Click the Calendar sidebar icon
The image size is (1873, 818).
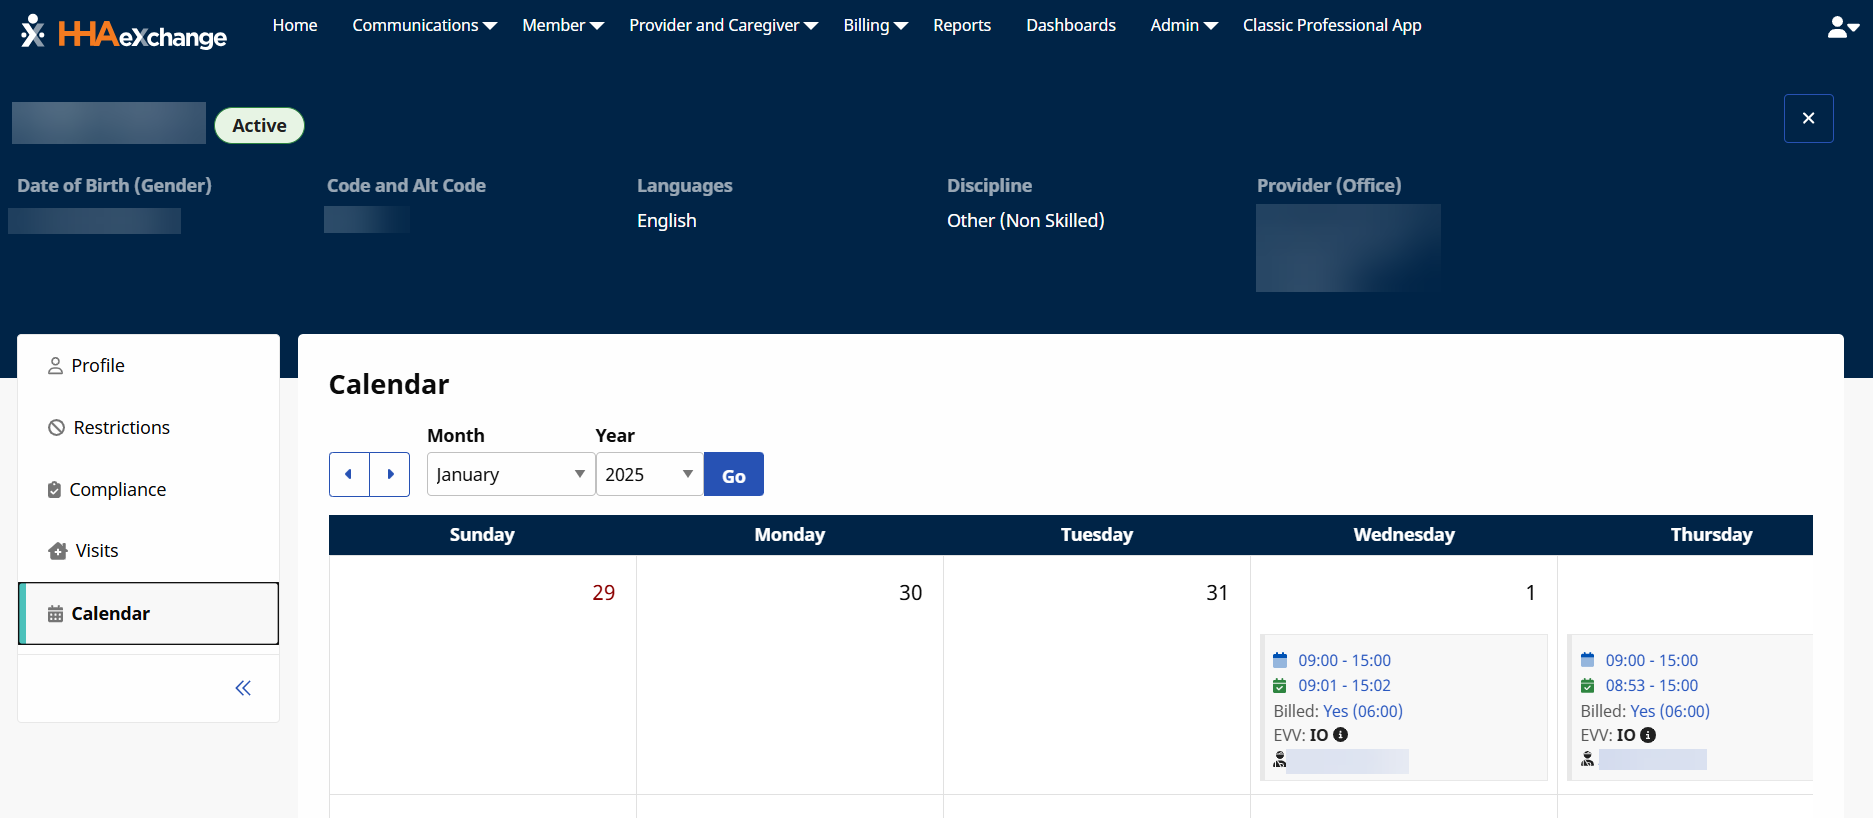[55, 614]
